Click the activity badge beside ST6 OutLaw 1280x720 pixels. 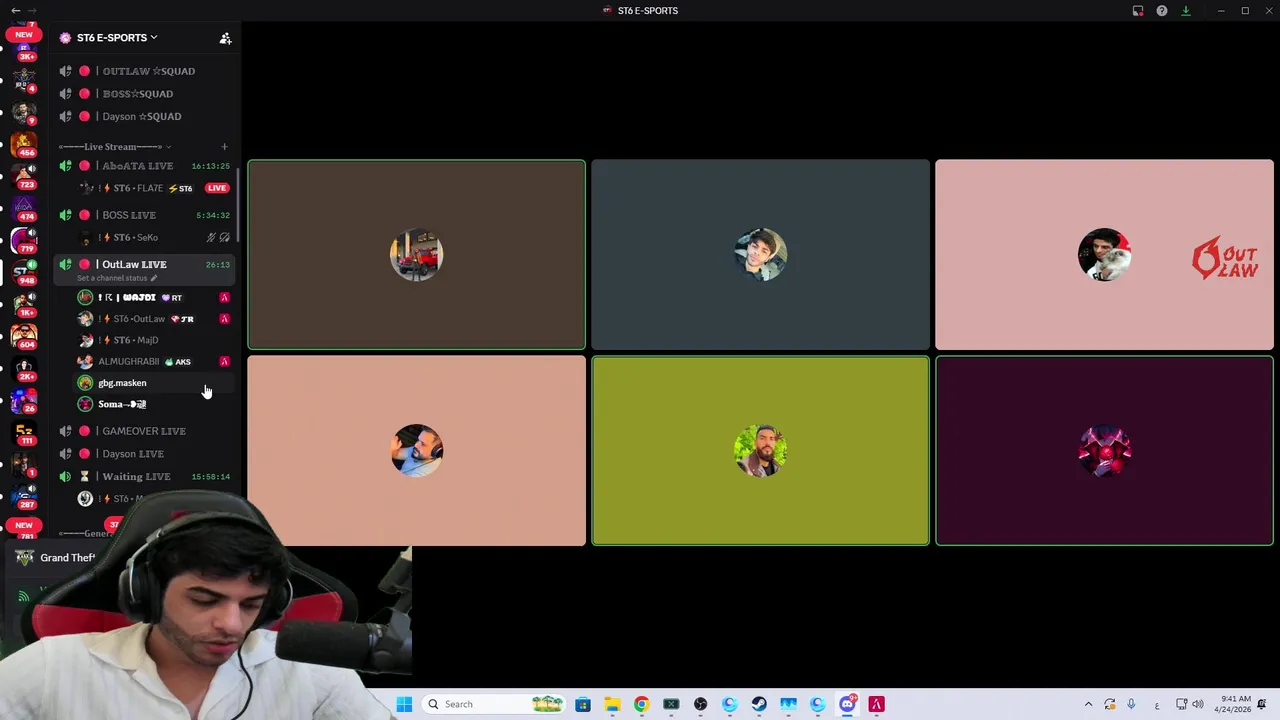224,319
